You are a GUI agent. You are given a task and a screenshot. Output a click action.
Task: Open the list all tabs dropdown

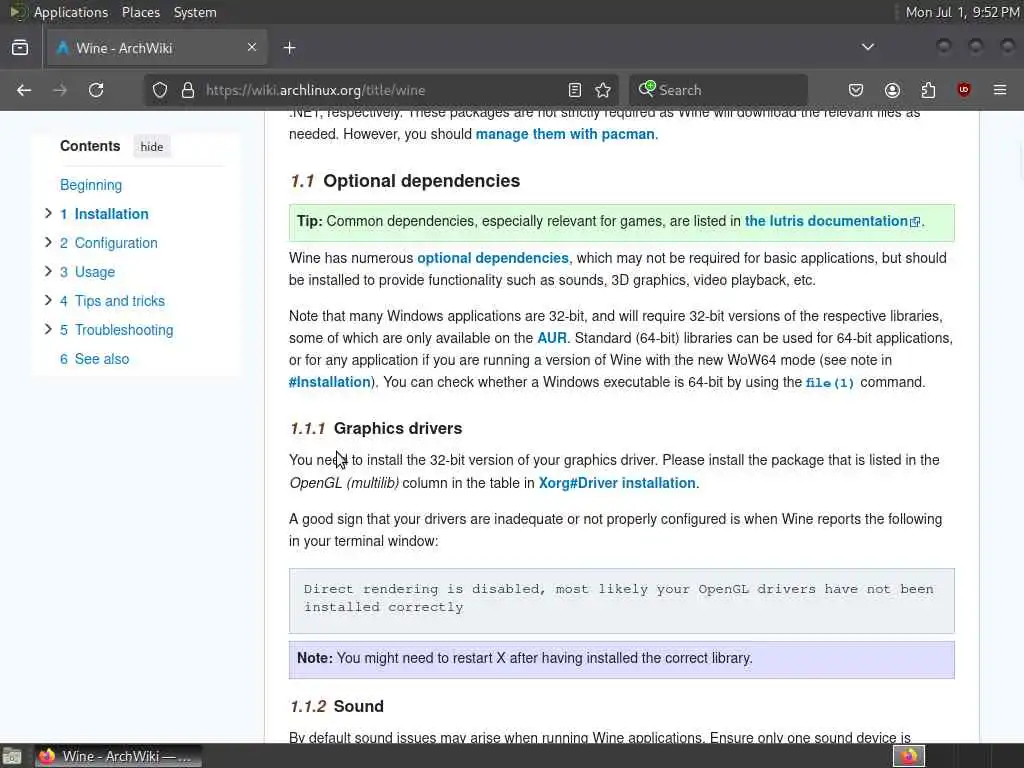tap(868, 47)
